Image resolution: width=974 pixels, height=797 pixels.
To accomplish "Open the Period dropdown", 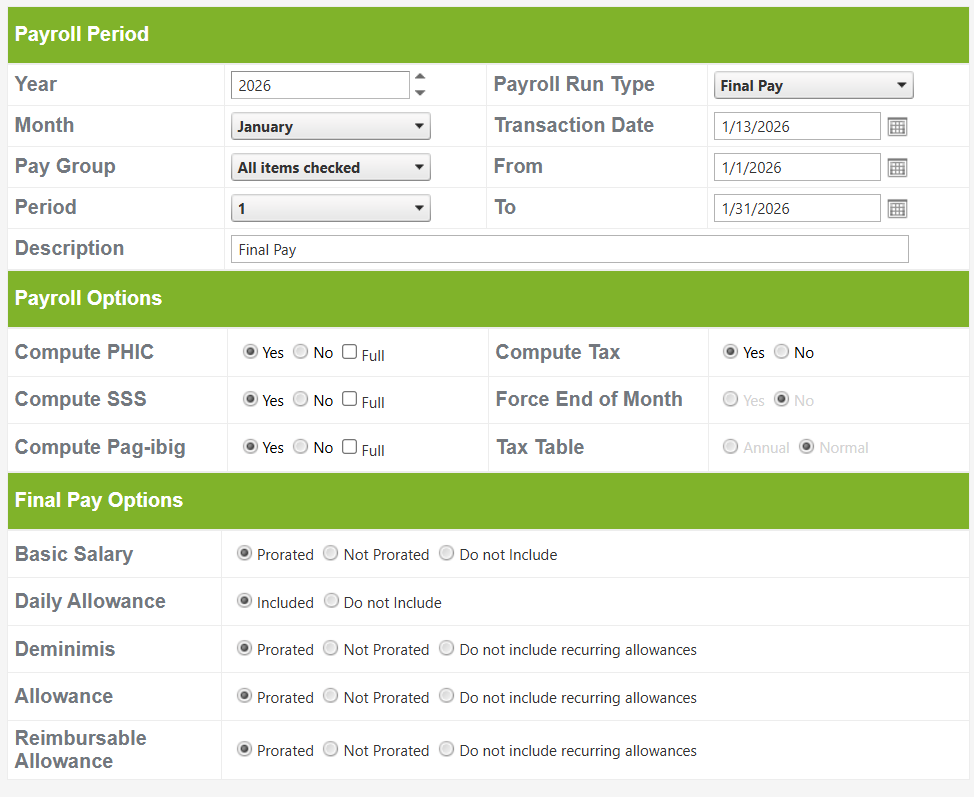I will pyautogui.click(x=331, y=209).
